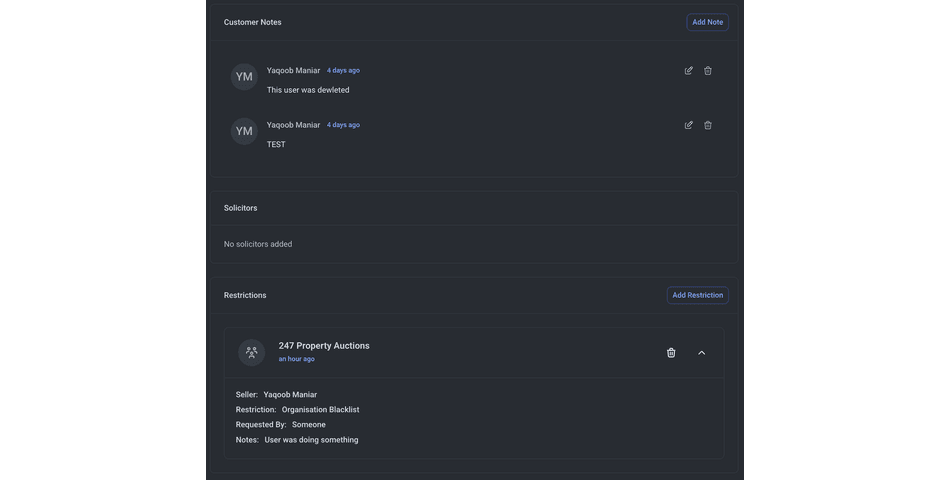The height and width of the screenshot is (480, 950).
Task: Click the Organisation Blacklist restriction value
Action: coord(320,410)
